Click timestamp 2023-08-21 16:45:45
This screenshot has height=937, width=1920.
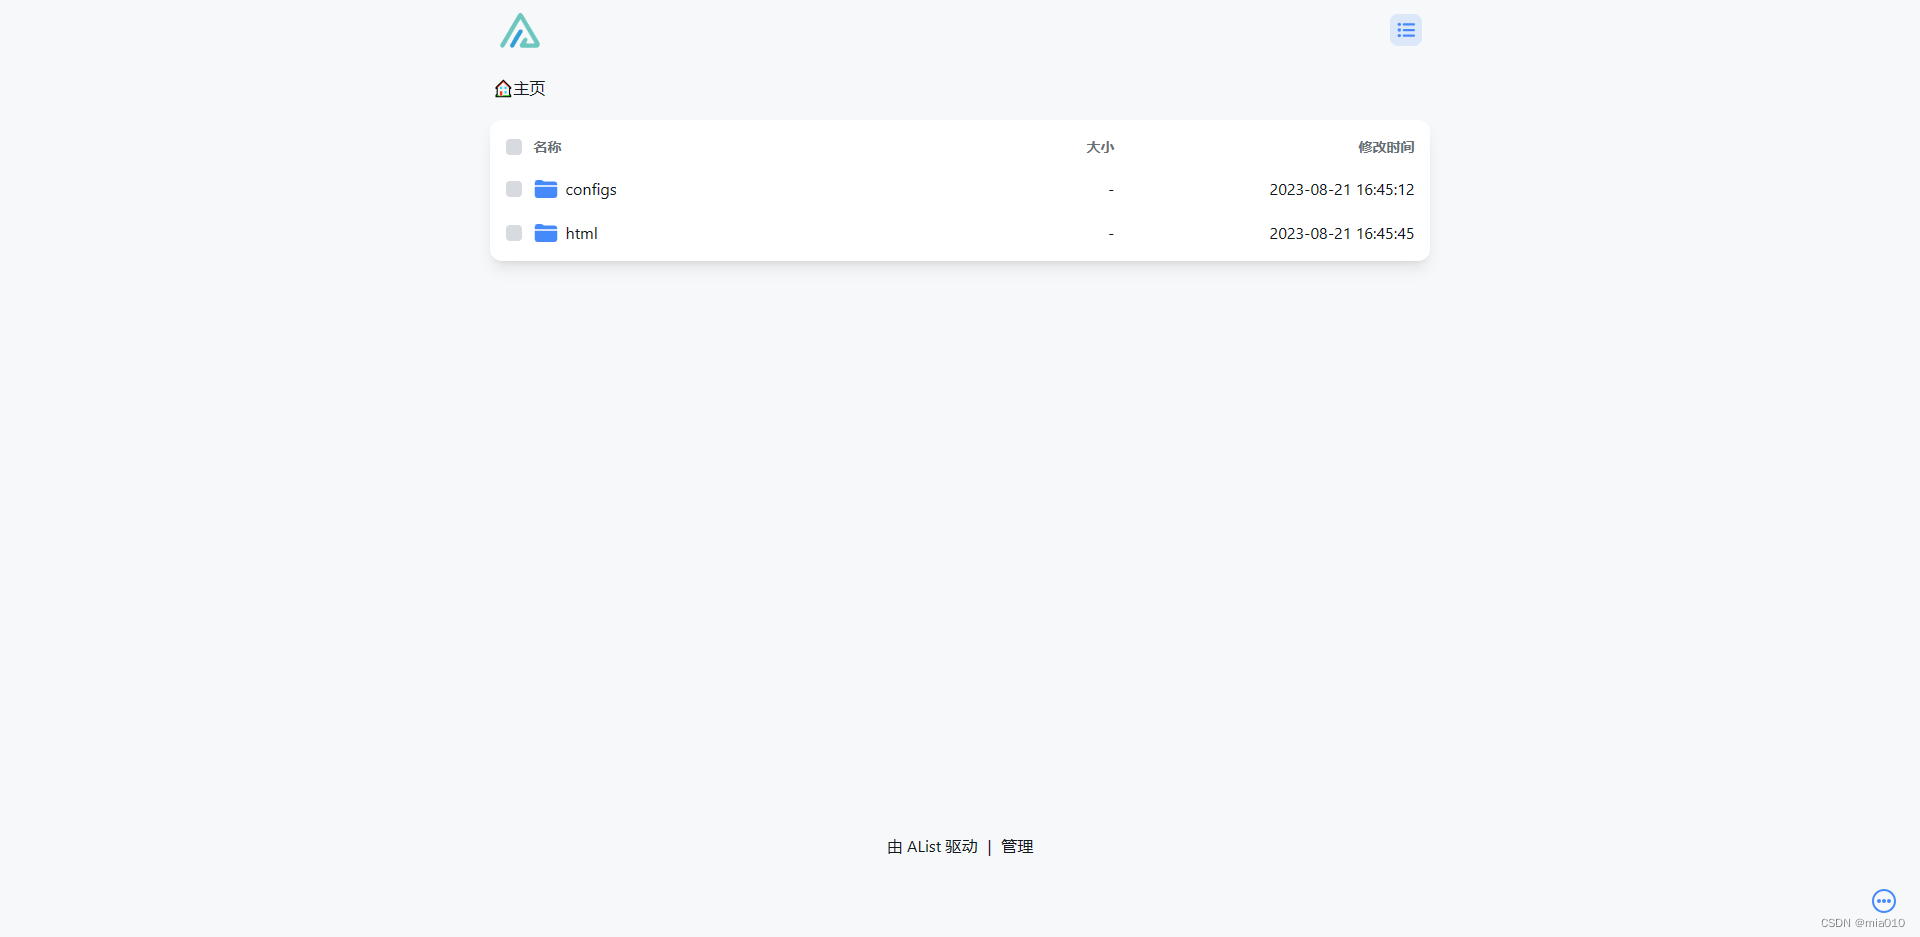[x=1342, y=233]
